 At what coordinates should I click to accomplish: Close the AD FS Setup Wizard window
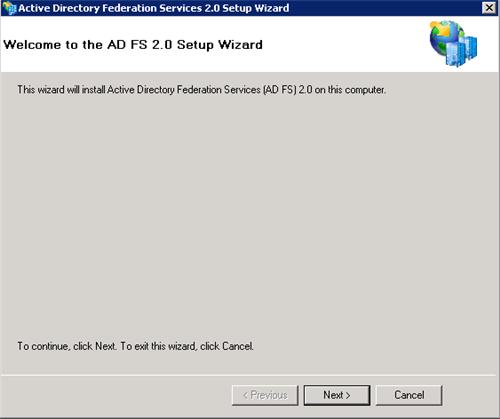point(489,8)
